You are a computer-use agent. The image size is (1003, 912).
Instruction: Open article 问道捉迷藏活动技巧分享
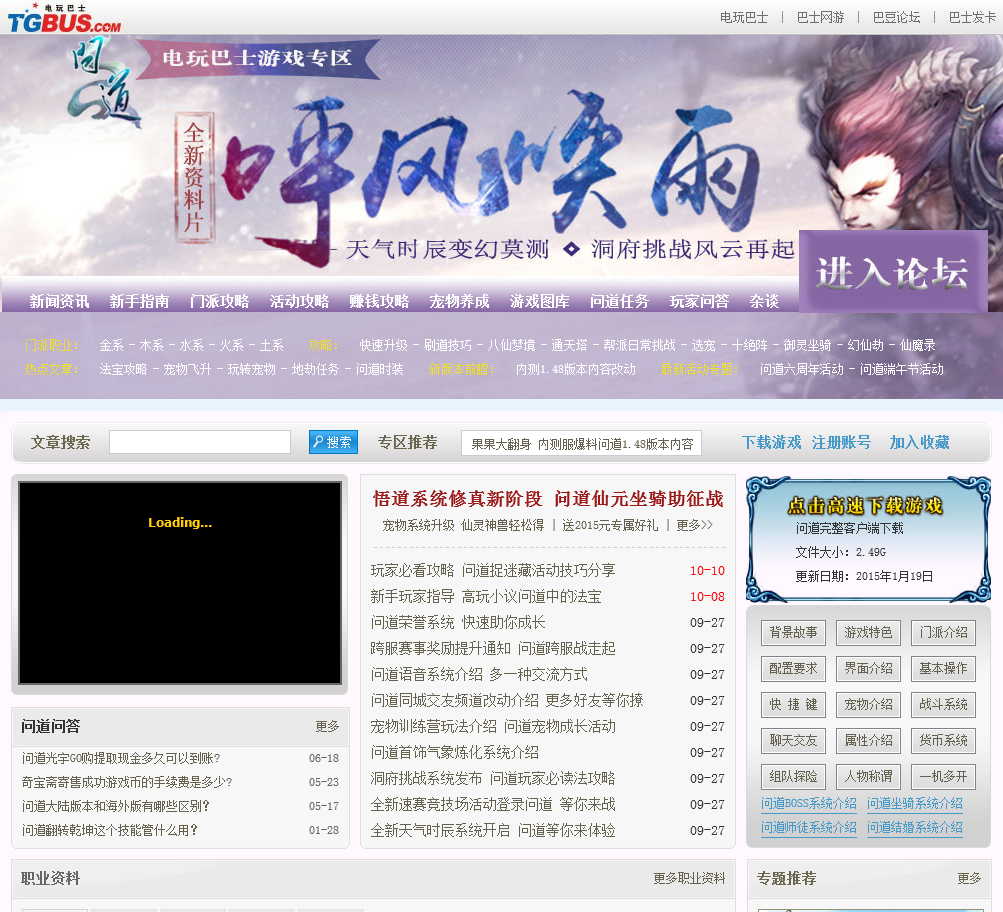[x=538, y=570]
